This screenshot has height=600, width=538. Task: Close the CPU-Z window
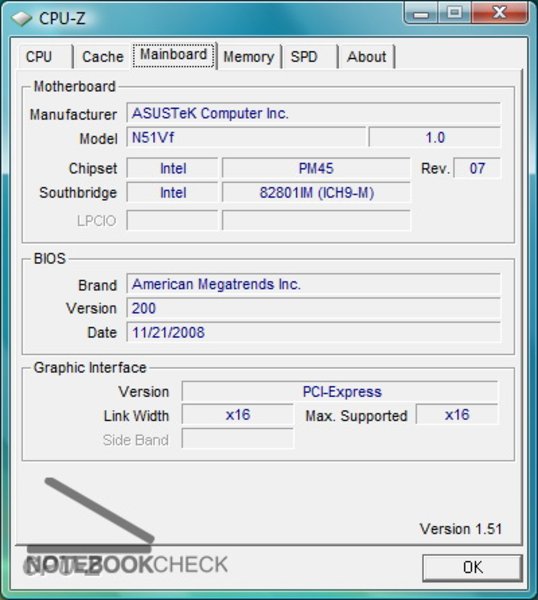click(500, 13)
